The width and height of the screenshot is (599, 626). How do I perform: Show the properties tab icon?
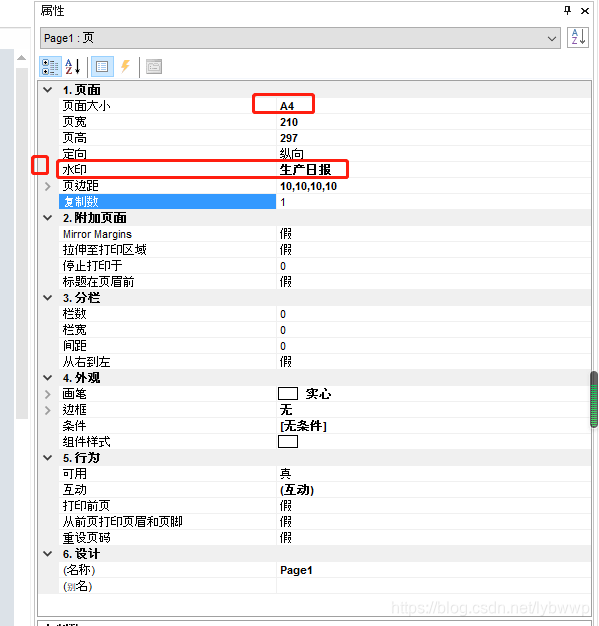pyautogui.click(x=102, y=67)
